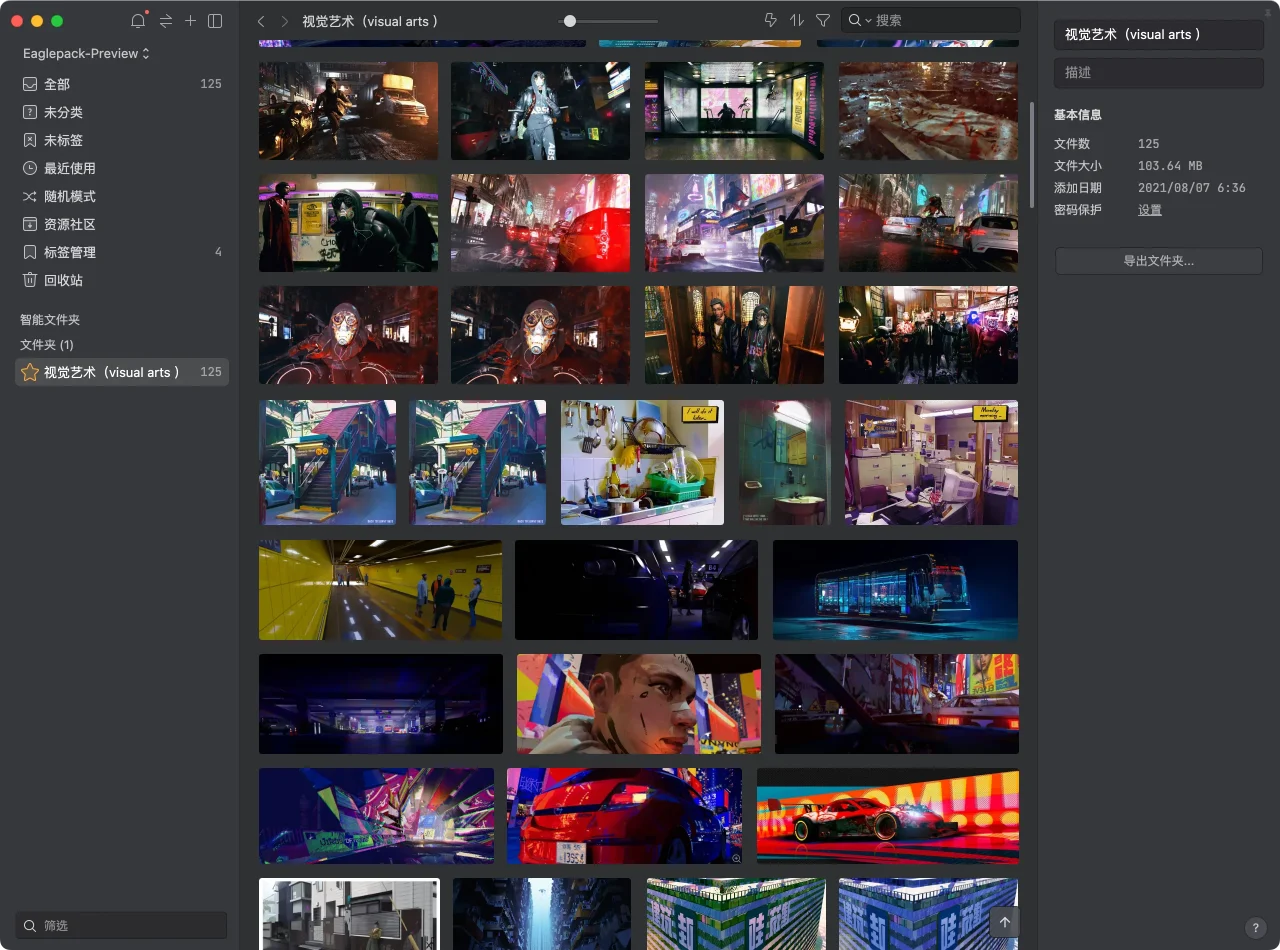Select the glowing blue bus thumbnail
Viewport: 1280px width, 950px height.
pyautogui.click(x=895, y=590)
